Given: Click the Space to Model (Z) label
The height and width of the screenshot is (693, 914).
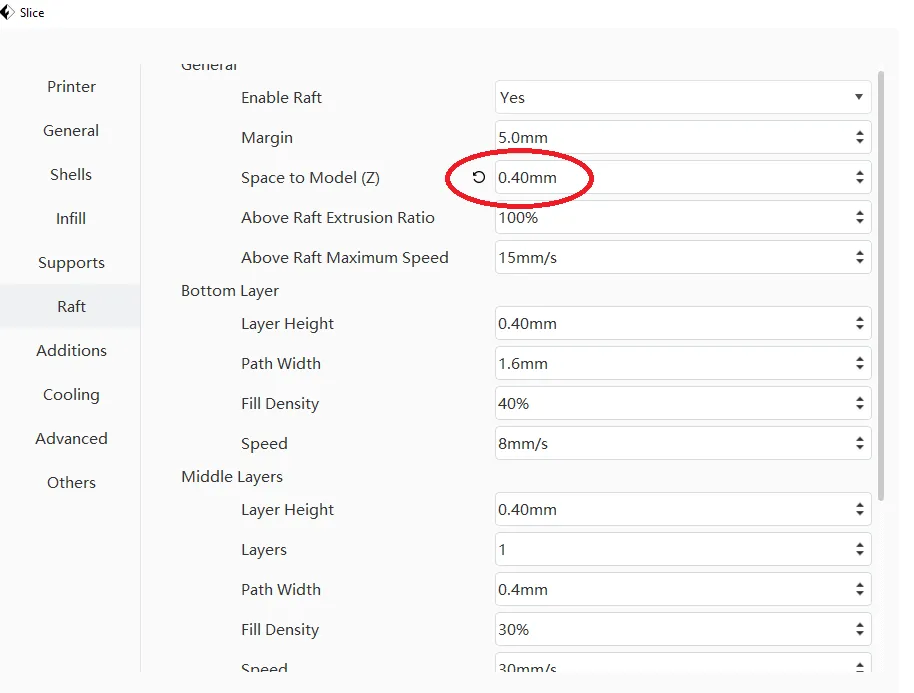Looking at the screenshot, I should [310, 177].
